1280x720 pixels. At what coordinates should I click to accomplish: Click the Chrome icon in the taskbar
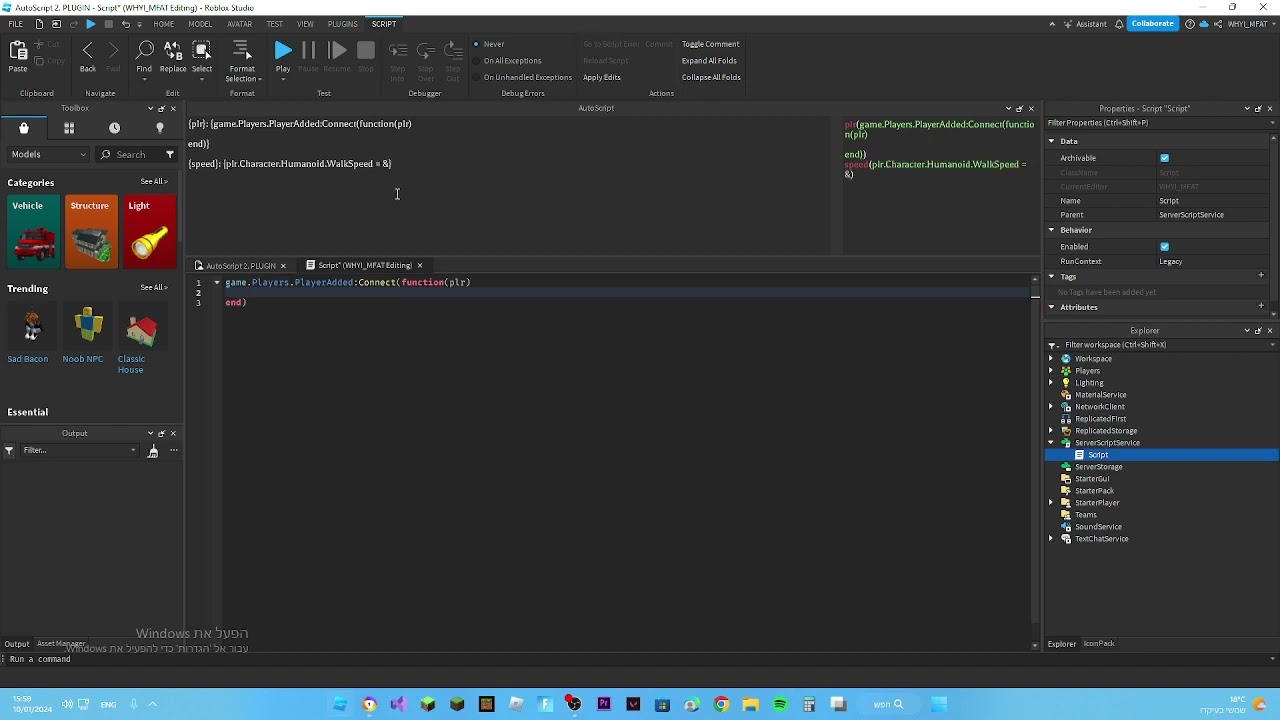click(721, 705)
